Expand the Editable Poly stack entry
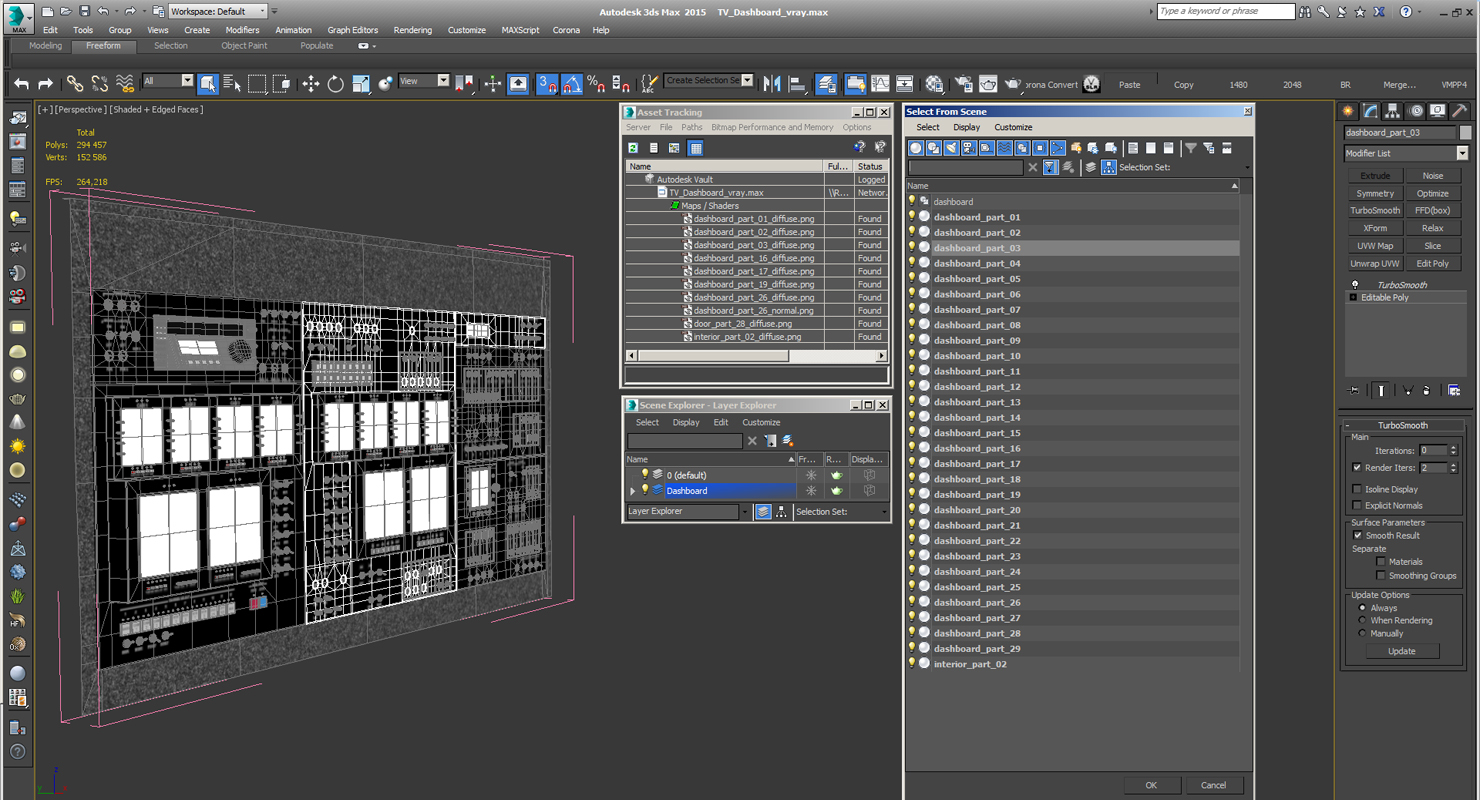The image size is (1480, 800). [1354, 298]
